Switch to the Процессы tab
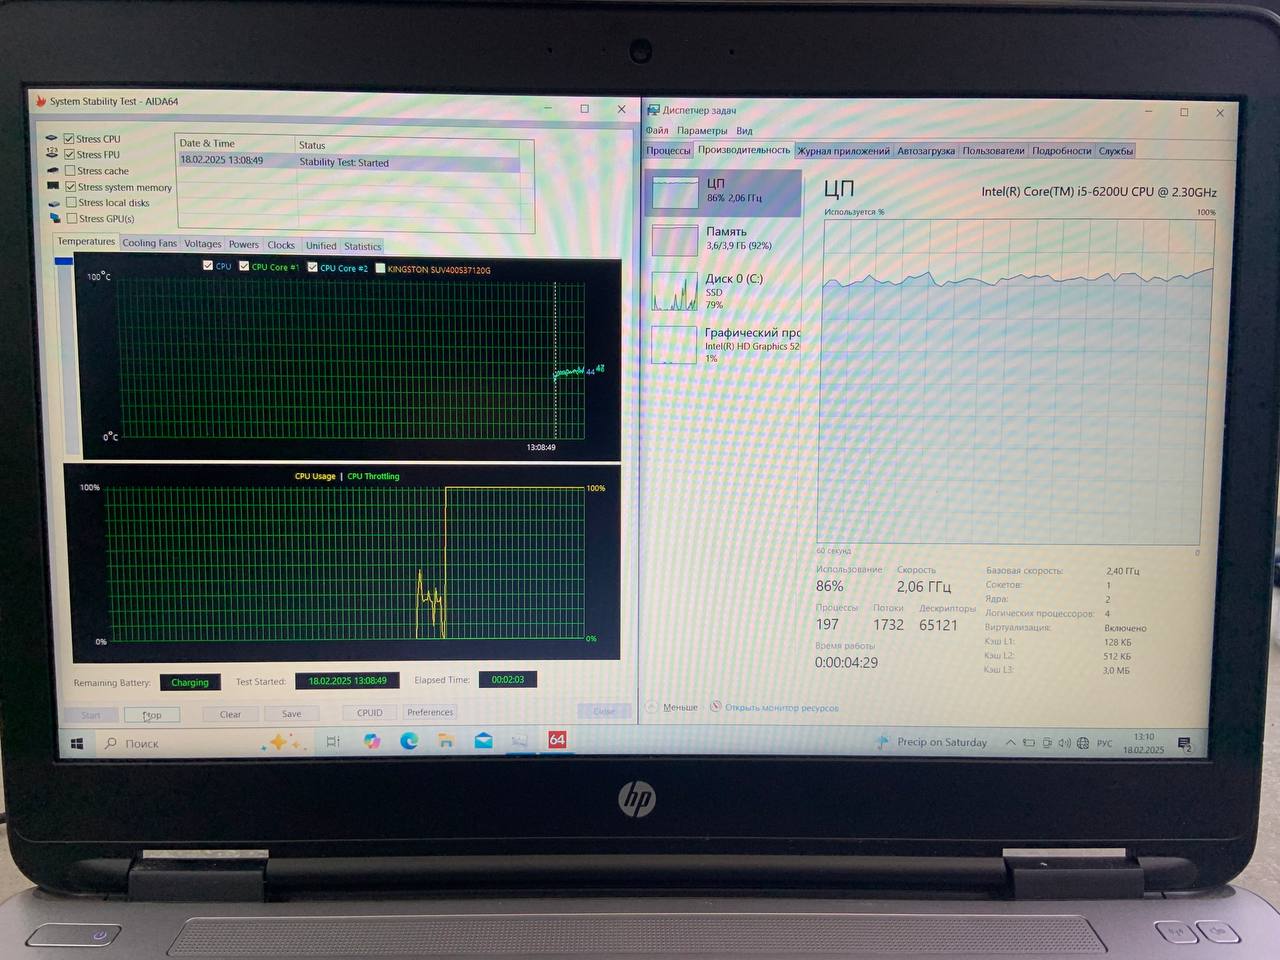This screenshot has width=1280, height=960. point(668,150)
